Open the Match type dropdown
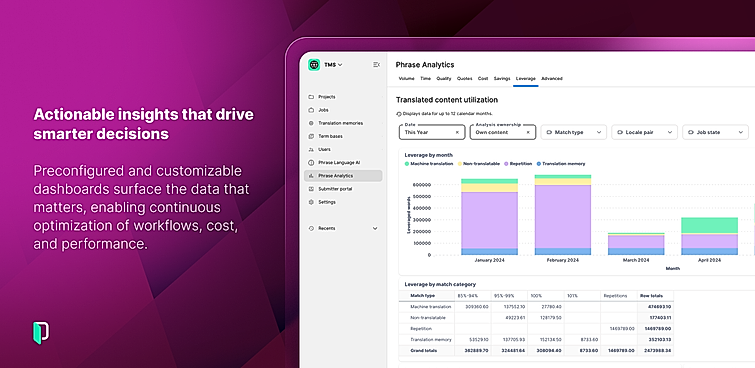This screenshot has height=368, width=755. [574, 132]
